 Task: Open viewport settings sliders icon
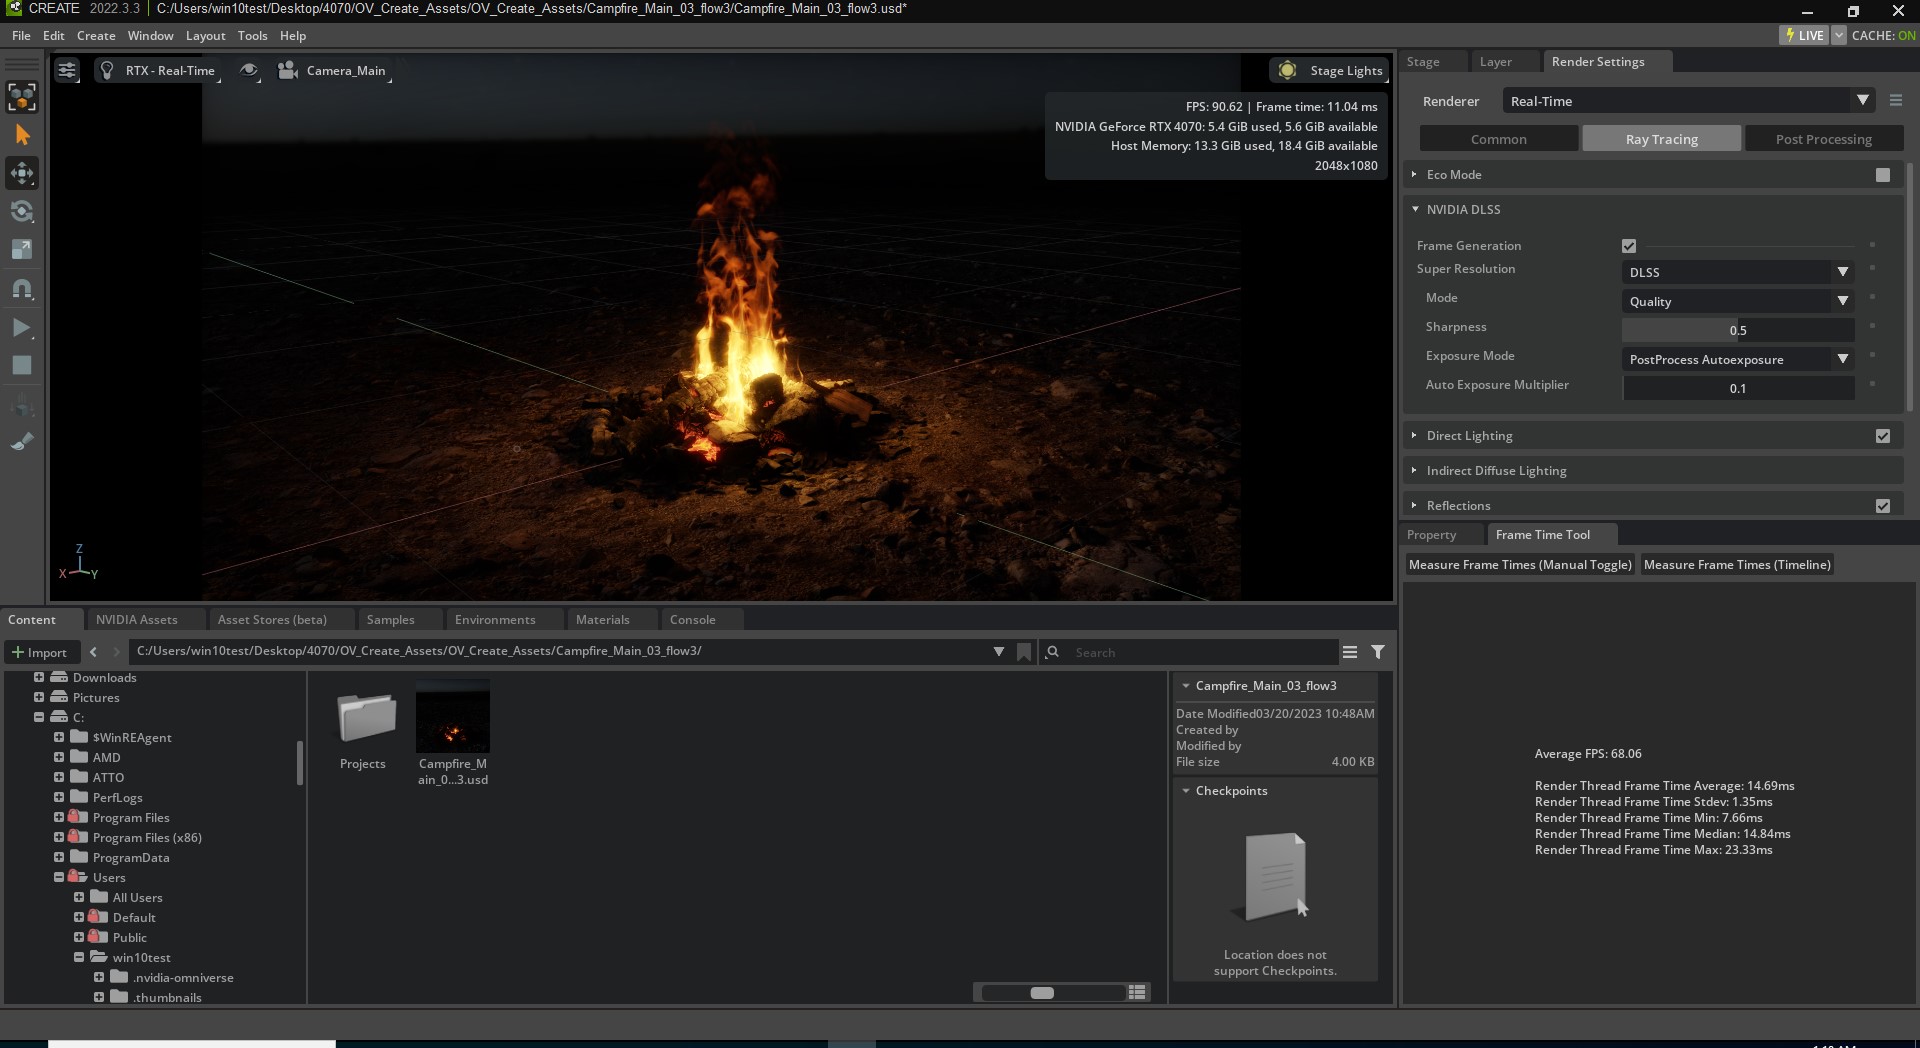click(67, 70)
